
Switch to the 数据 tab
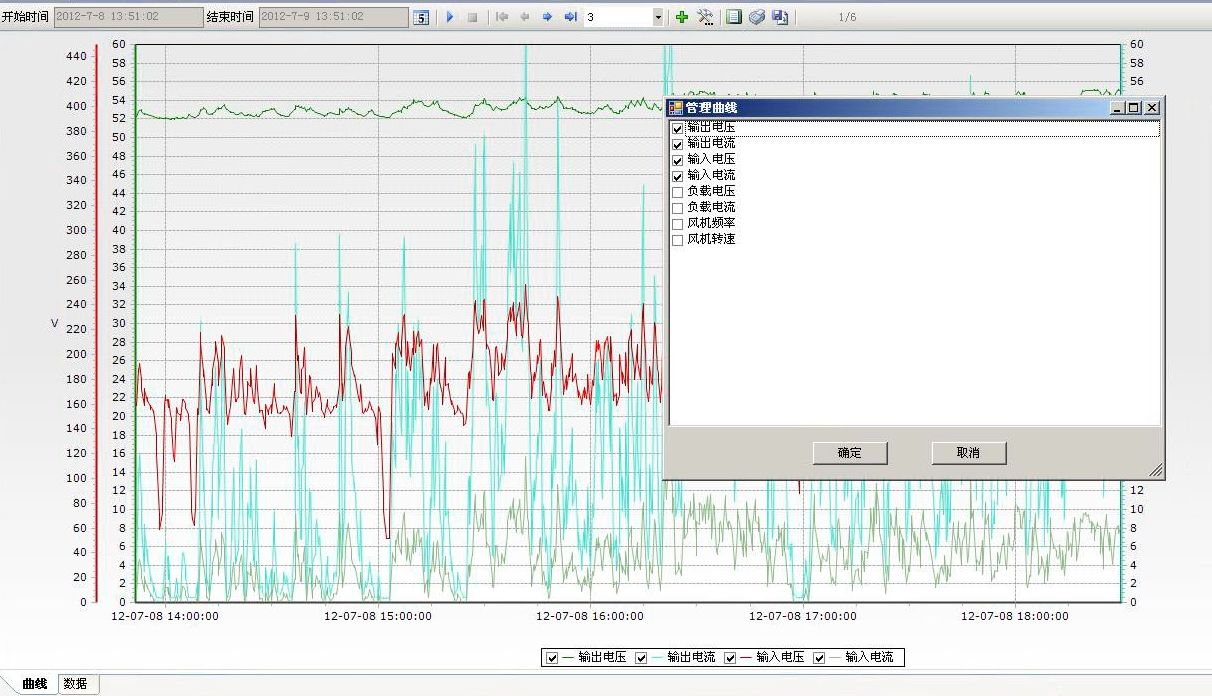[x=75, y=684]
